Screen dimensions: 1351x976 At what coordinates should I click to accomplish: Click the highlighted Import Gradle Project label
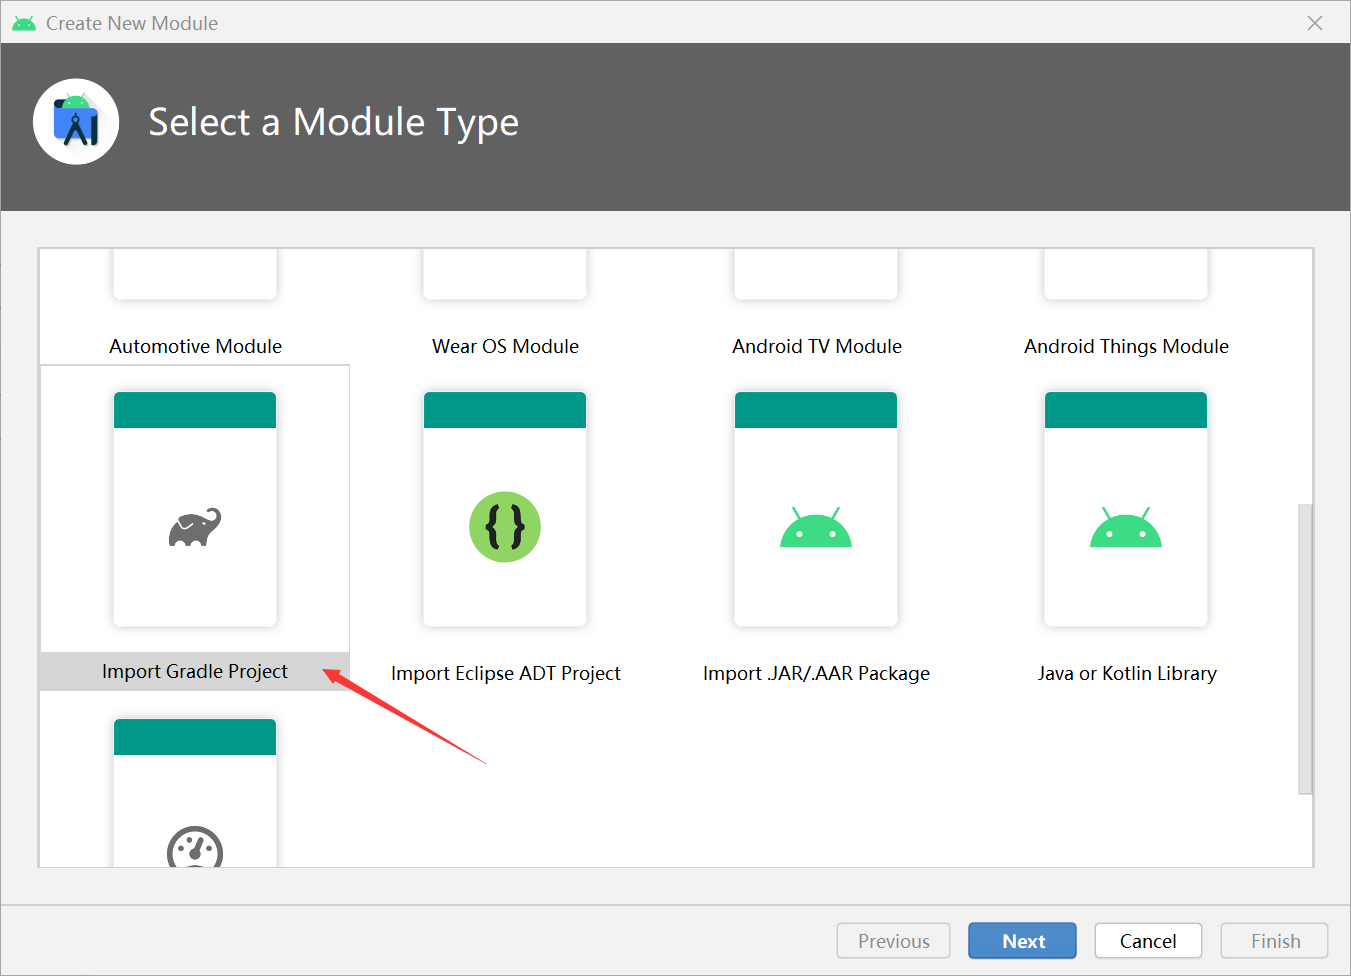click(x=194, y=671)
